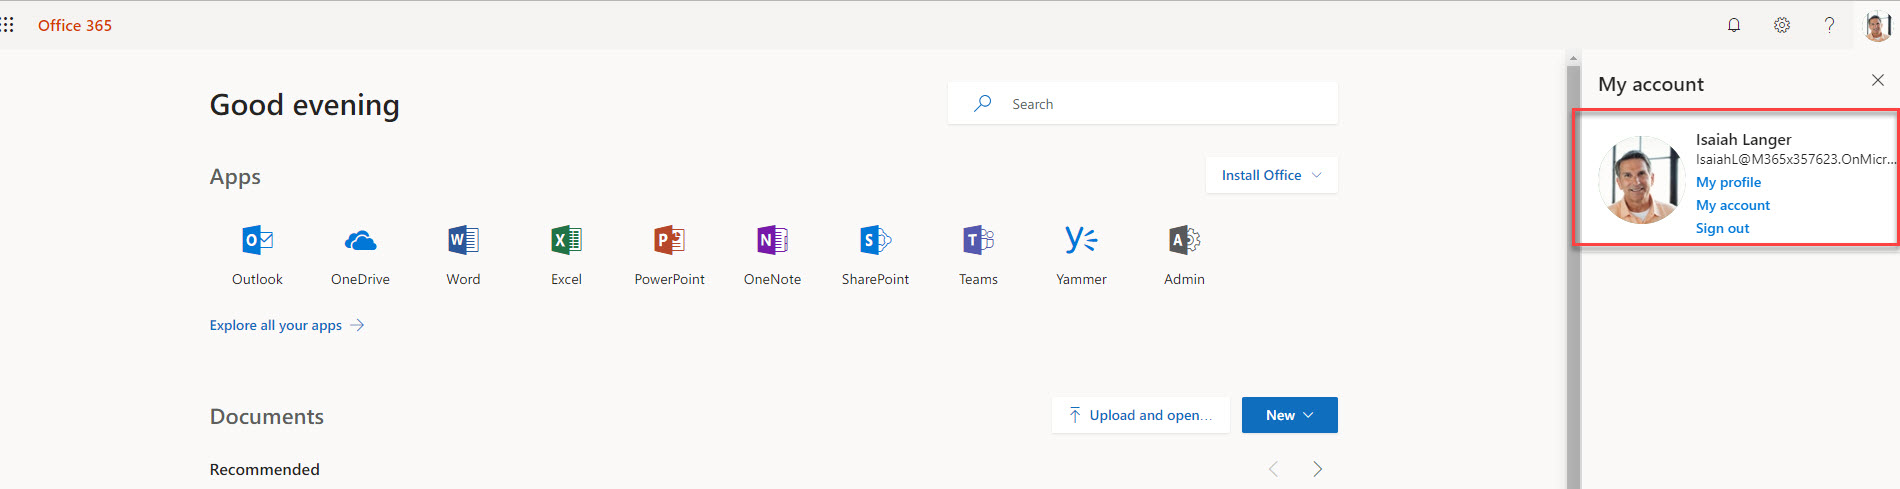Open the app launcher waffle menu
The height and width of the screenshot is (489, 1900).
pyautogui.click(x=7, y=25)
